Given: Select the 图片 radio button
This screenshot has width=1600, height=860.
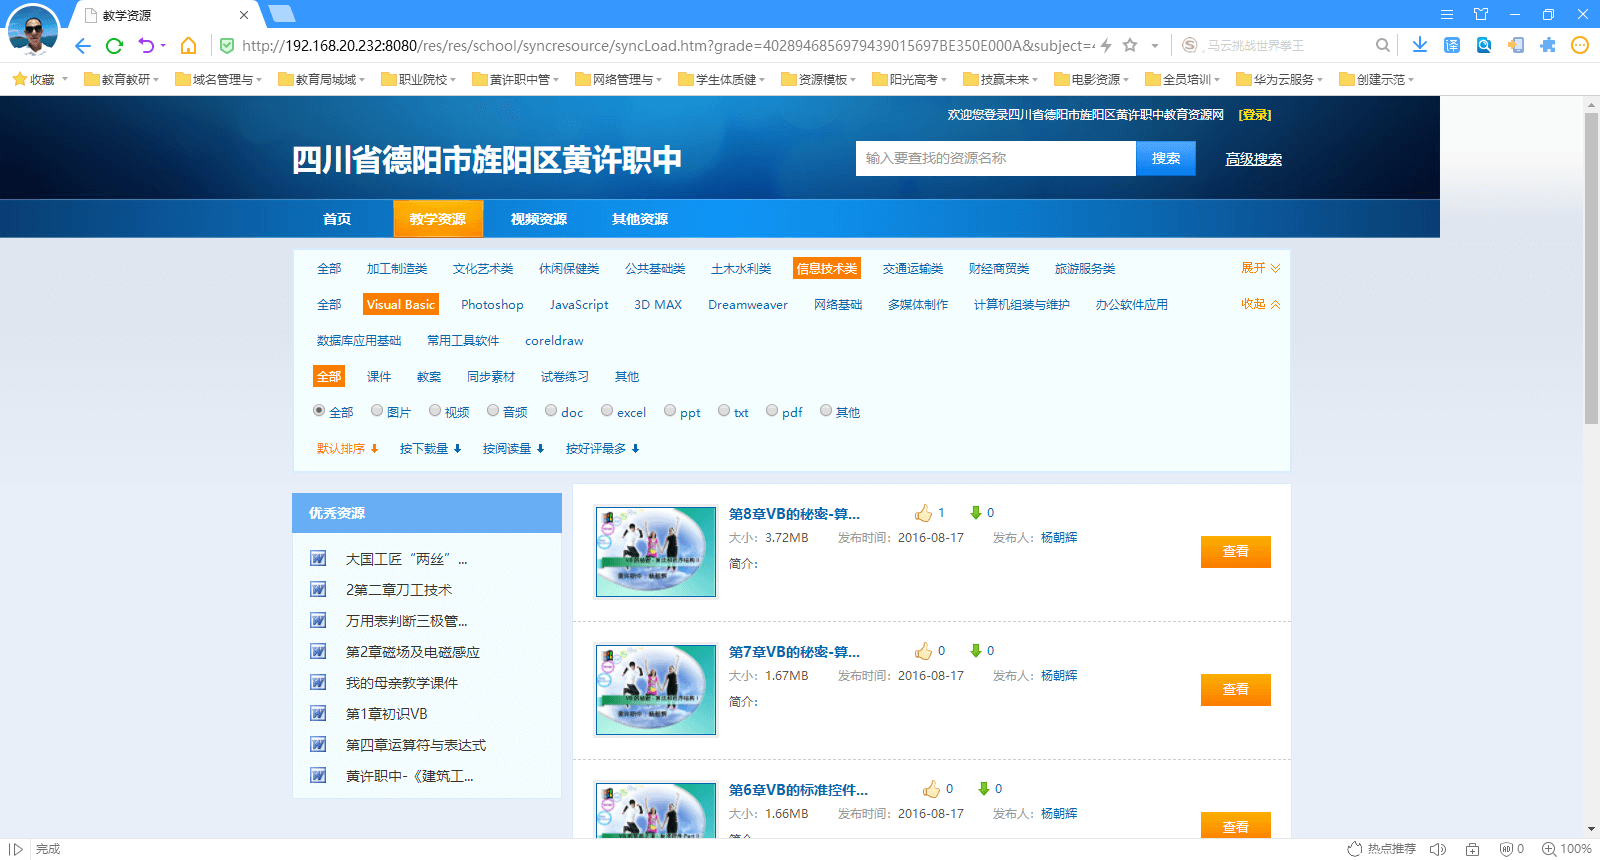Looking at the screenshot, I should click(377, 411).
